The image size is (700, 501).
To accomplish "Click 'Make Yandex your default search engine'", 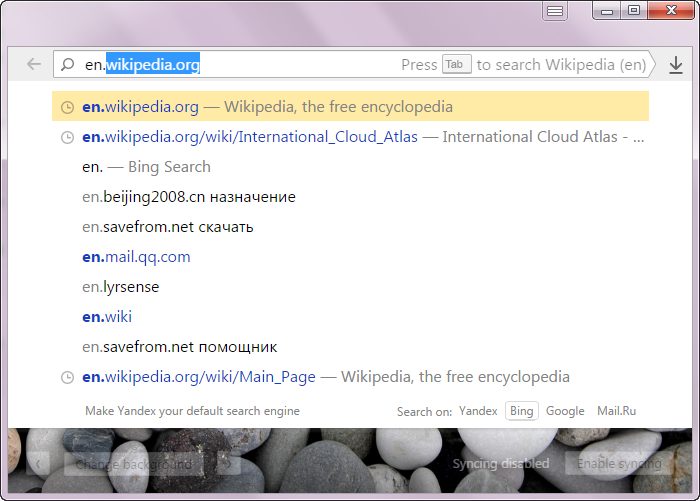I will (x=192, y=411).
